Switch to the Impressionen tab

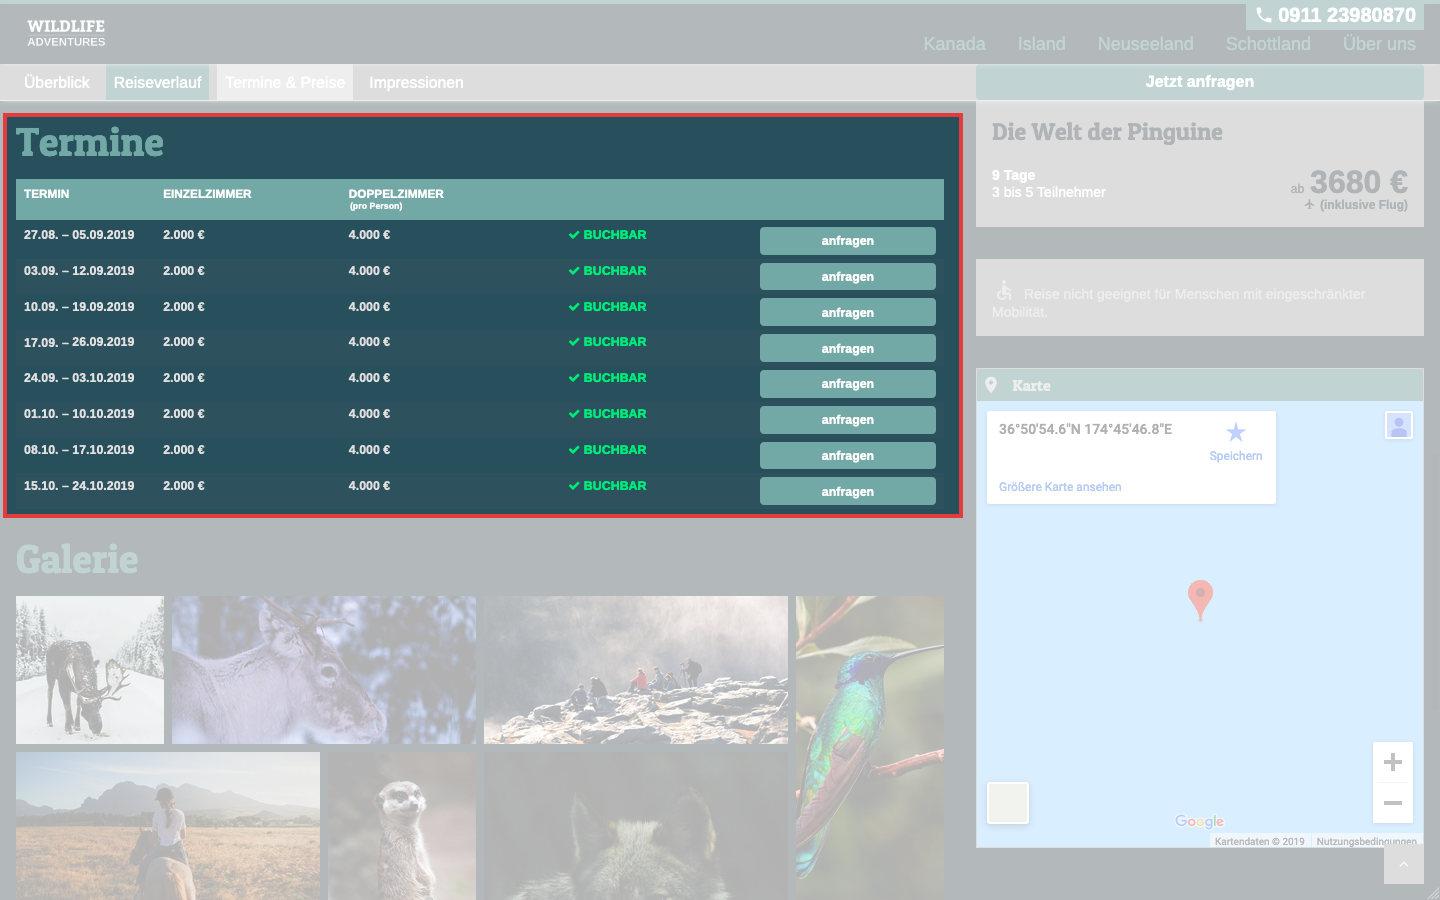point(416,83)
